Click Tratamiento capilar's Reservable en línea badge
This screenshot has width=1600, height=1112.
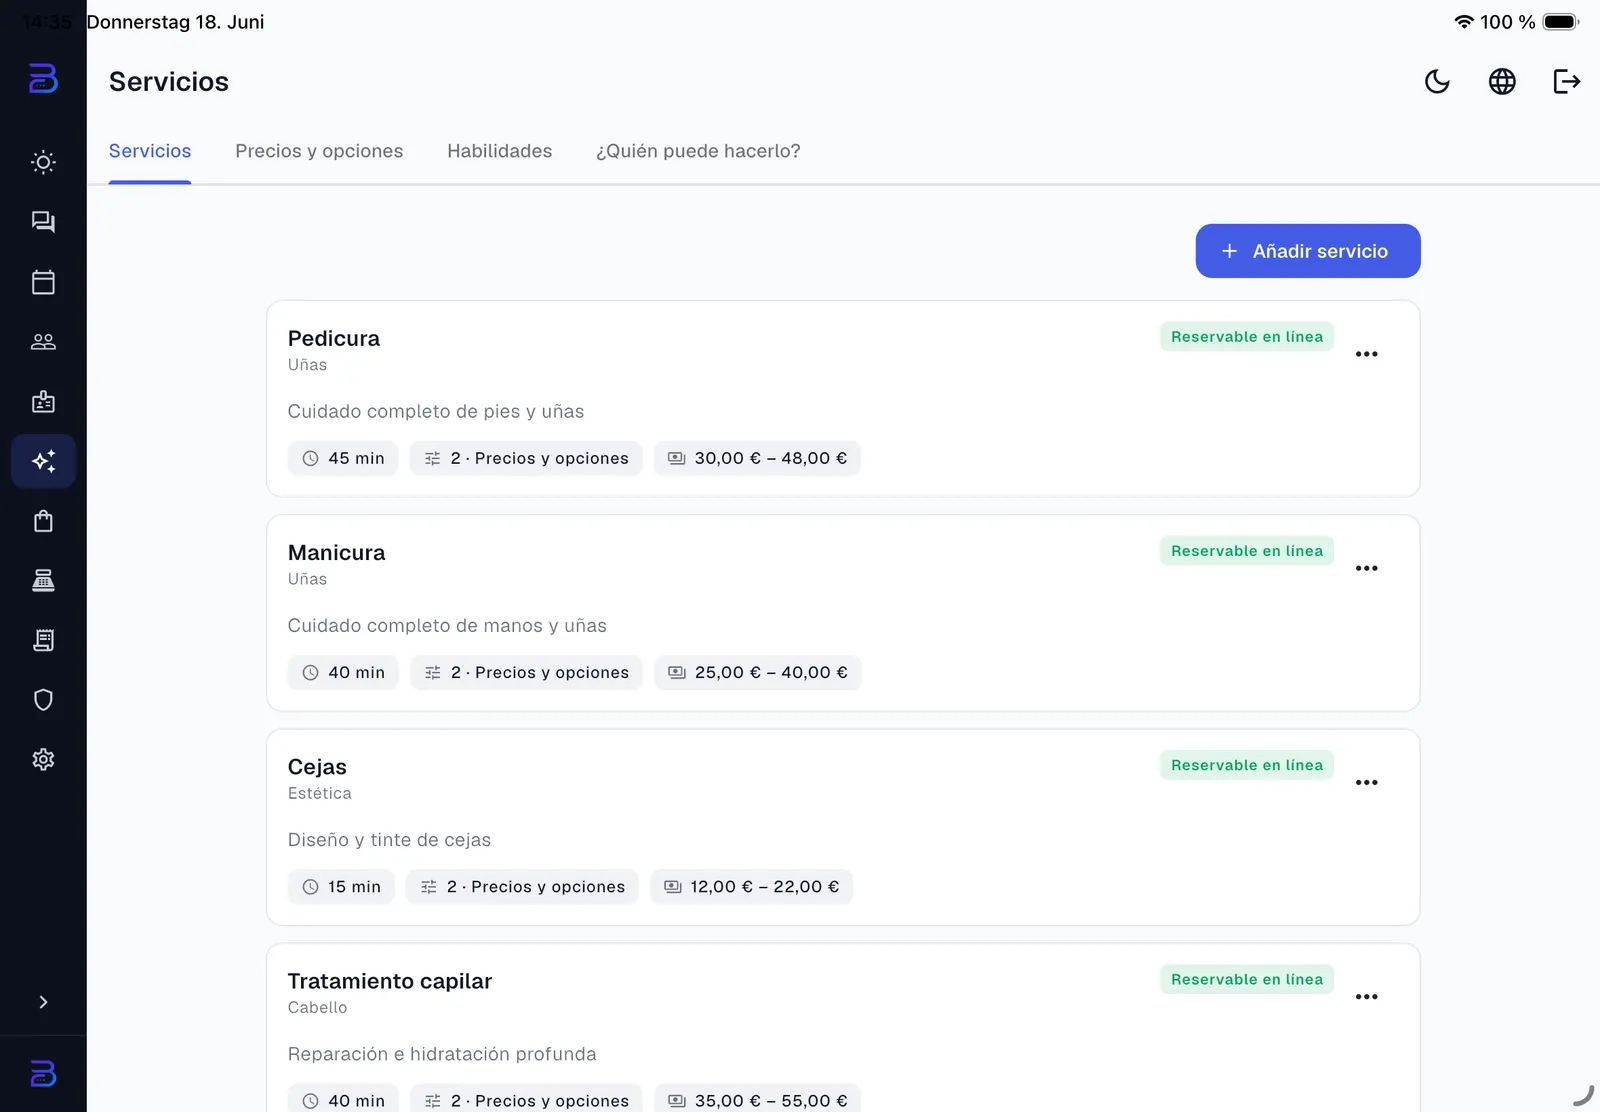tap(1247, 979)
